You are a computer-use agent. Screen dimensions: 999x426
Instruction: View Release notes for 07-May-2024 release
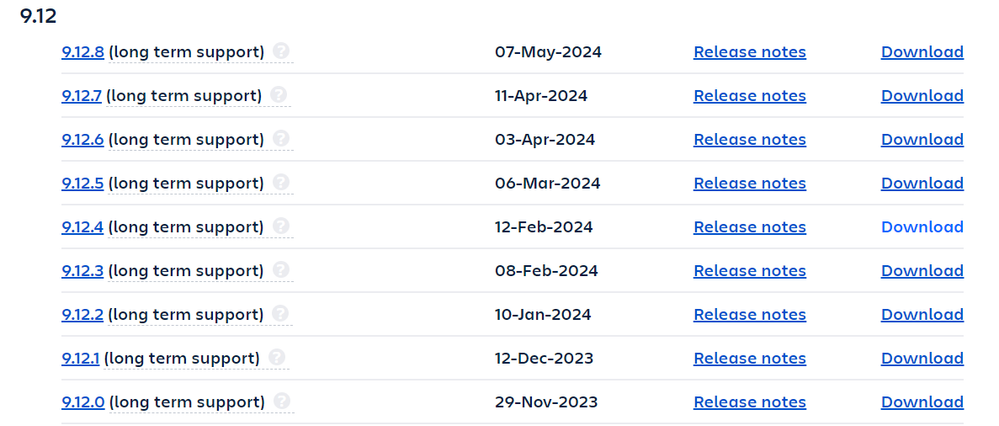(750, 52)
